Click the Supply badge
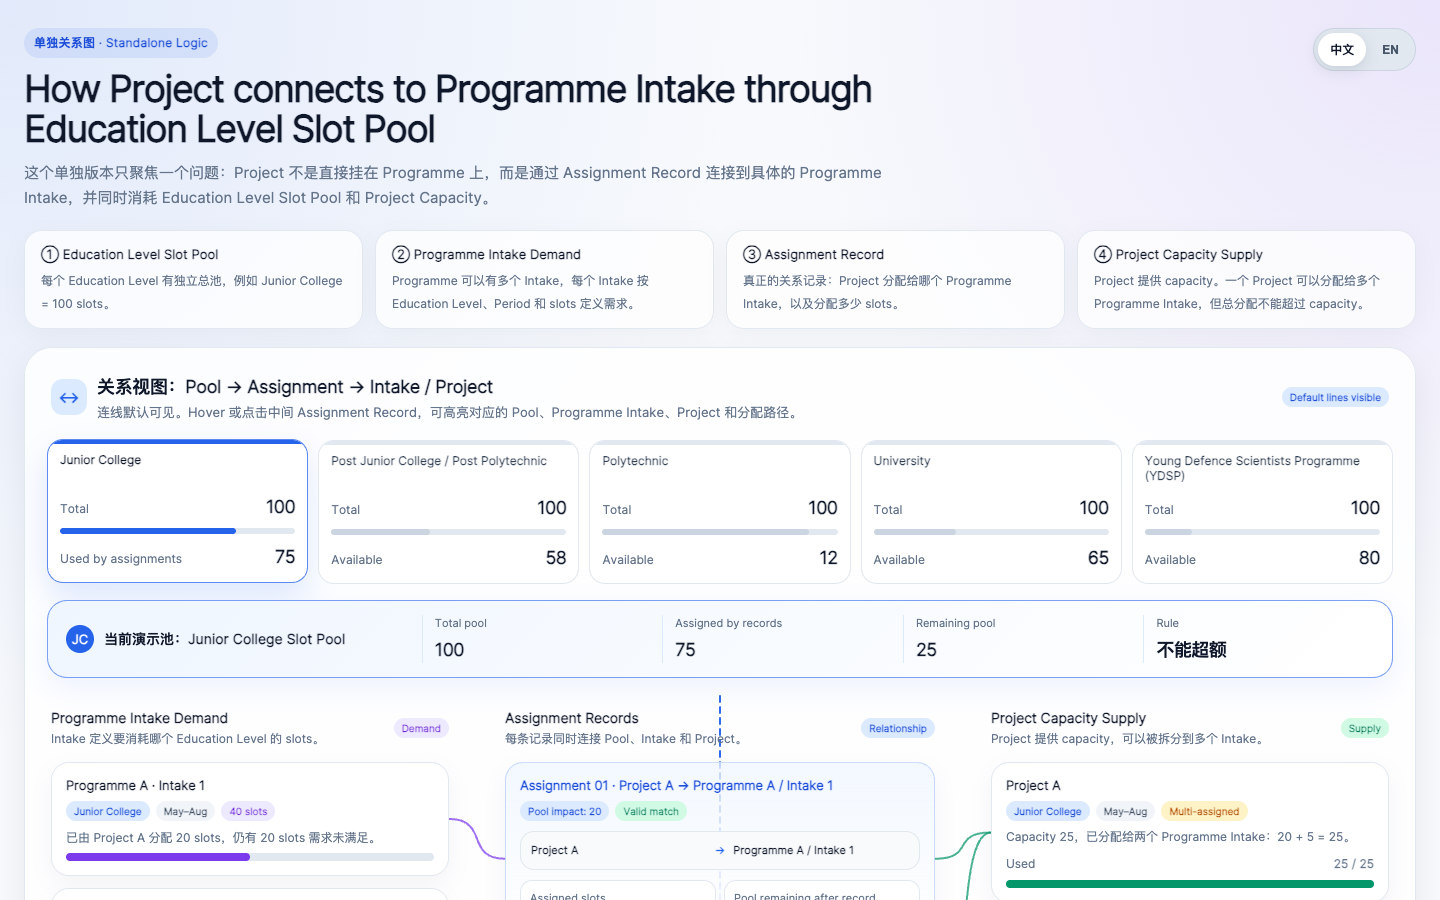 click(1364, 728)
